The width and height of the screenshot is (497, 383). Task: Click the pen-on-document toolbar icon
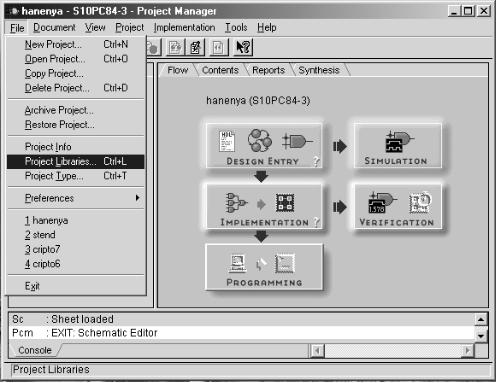click(196, 47)
